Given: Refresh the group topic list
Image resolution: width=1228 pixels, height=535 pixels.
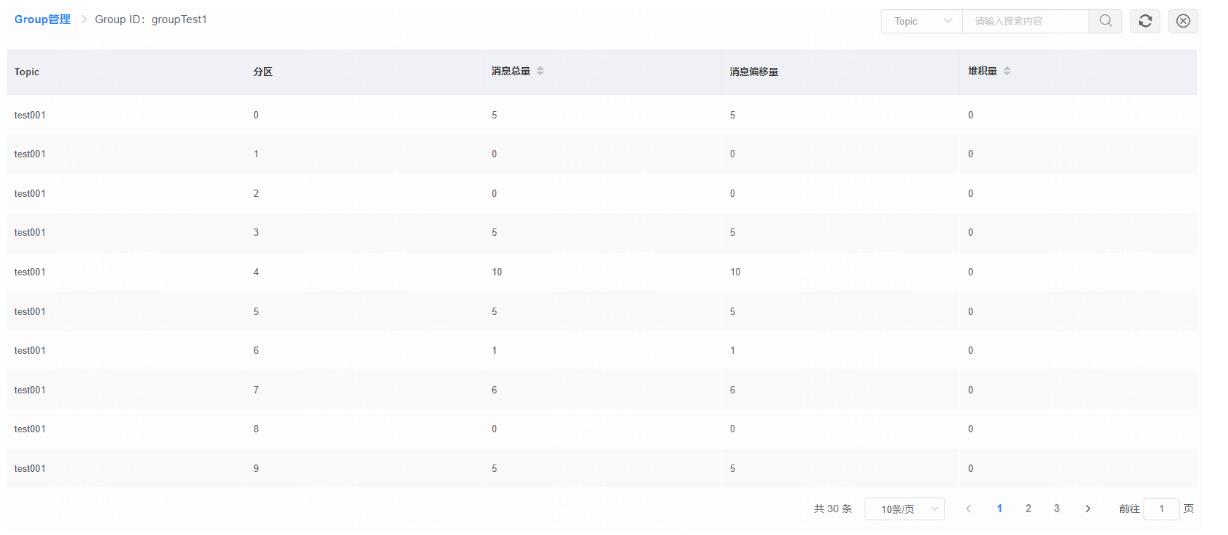Looking at the screenshot, I should tap(1145, 21).
